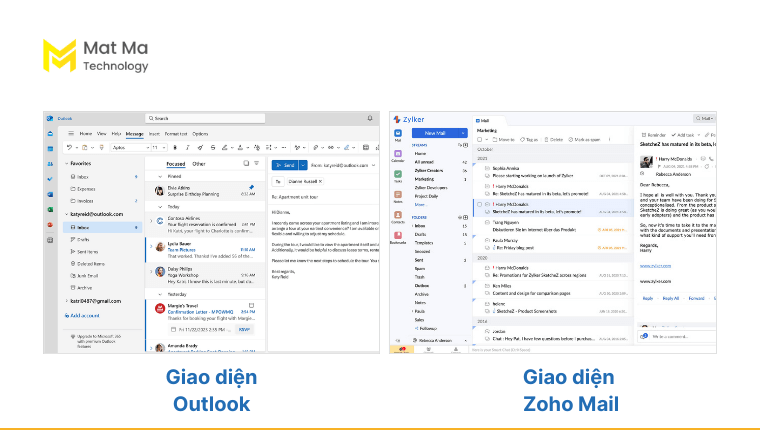Viewport: 760px width, 430px height.
Task: Open Mail module in Outlook left rail
Action: tap(50, 133)
